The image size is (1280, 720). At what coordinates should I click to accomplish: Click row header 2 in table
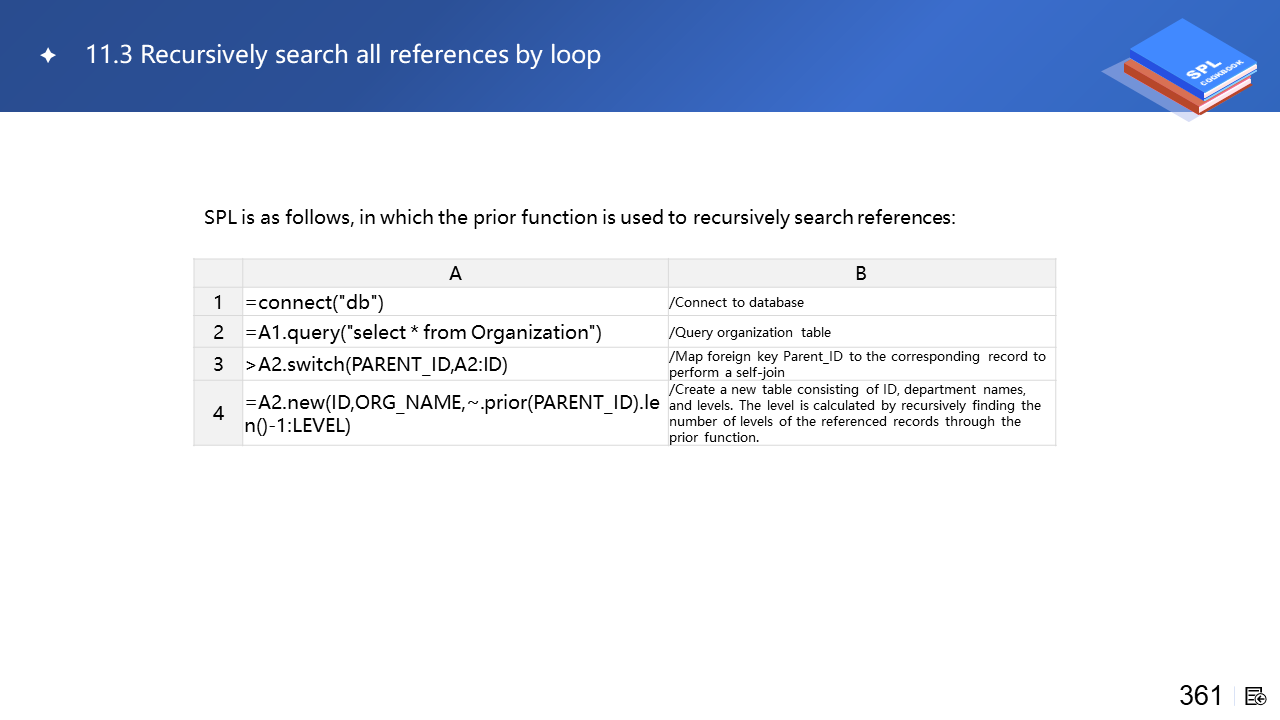point(218,332)
